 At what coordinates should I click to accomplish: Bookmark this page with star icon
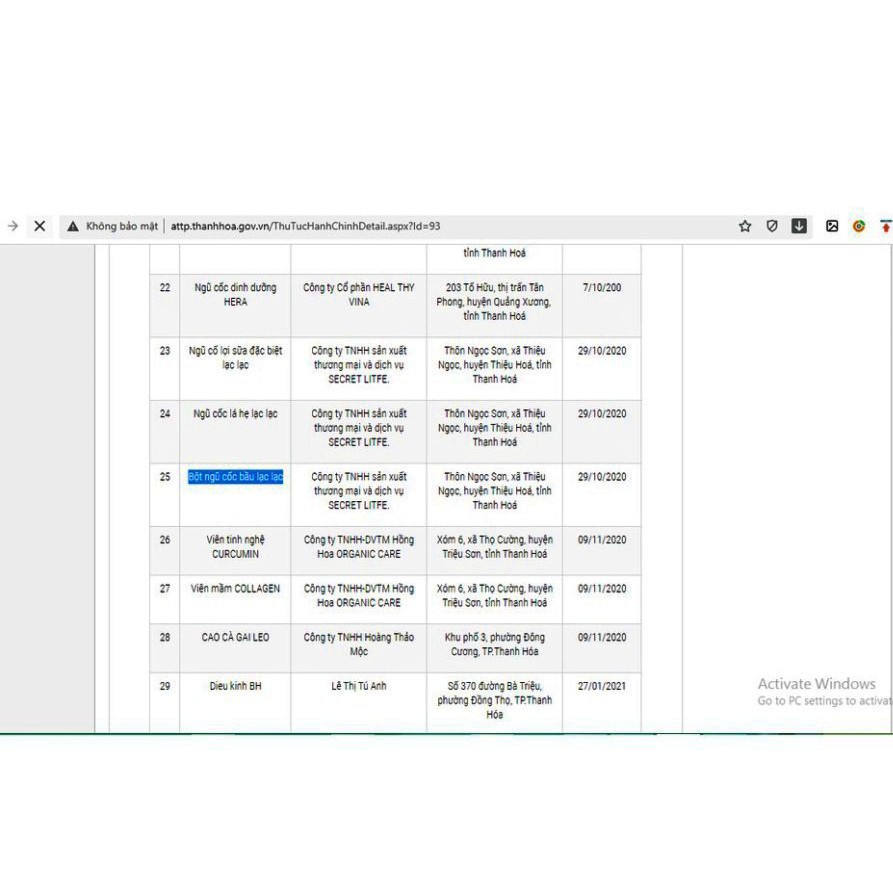tap(745, 226)
